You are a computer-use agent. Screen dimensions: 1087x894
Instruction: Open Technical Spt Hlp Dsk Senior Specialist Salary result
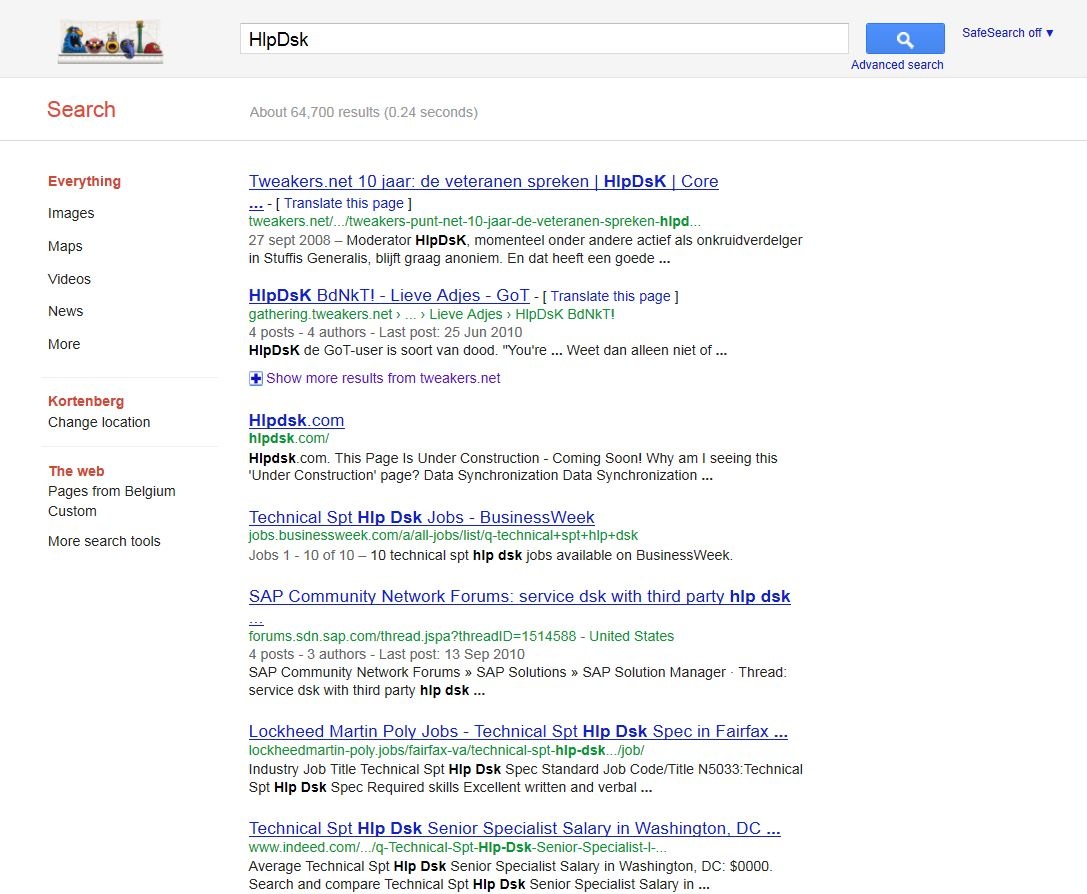514,828
